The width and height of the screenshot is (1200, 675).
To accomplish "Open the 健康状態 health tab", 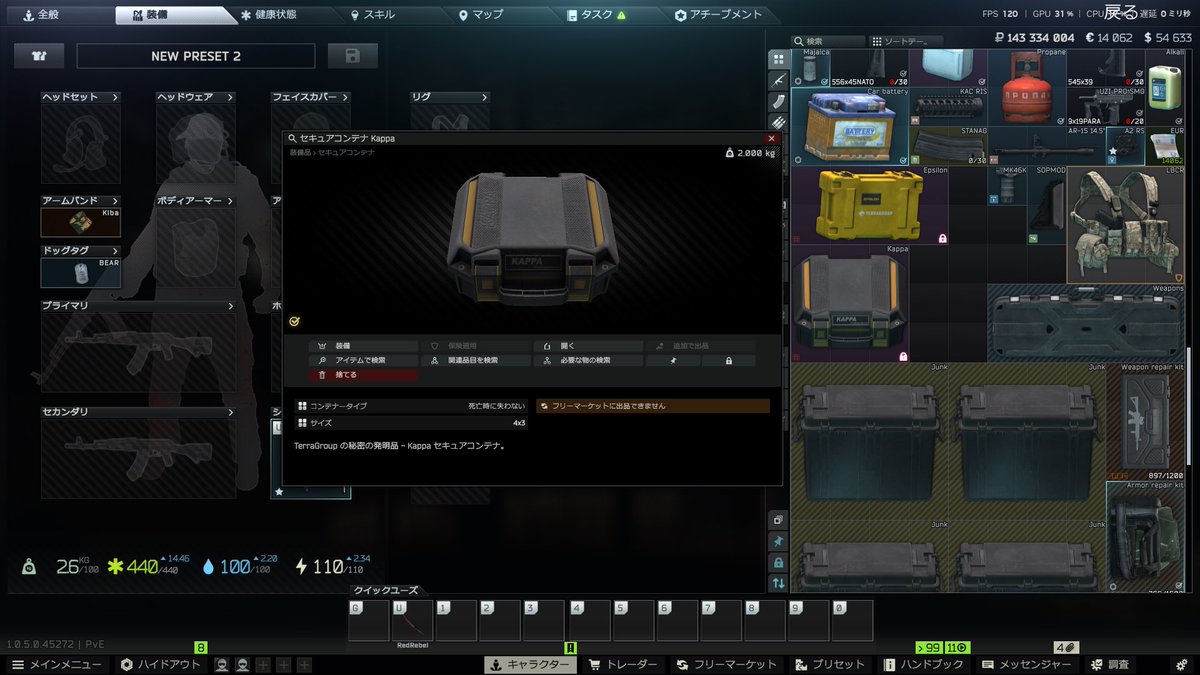I will [x=287, y=15].
